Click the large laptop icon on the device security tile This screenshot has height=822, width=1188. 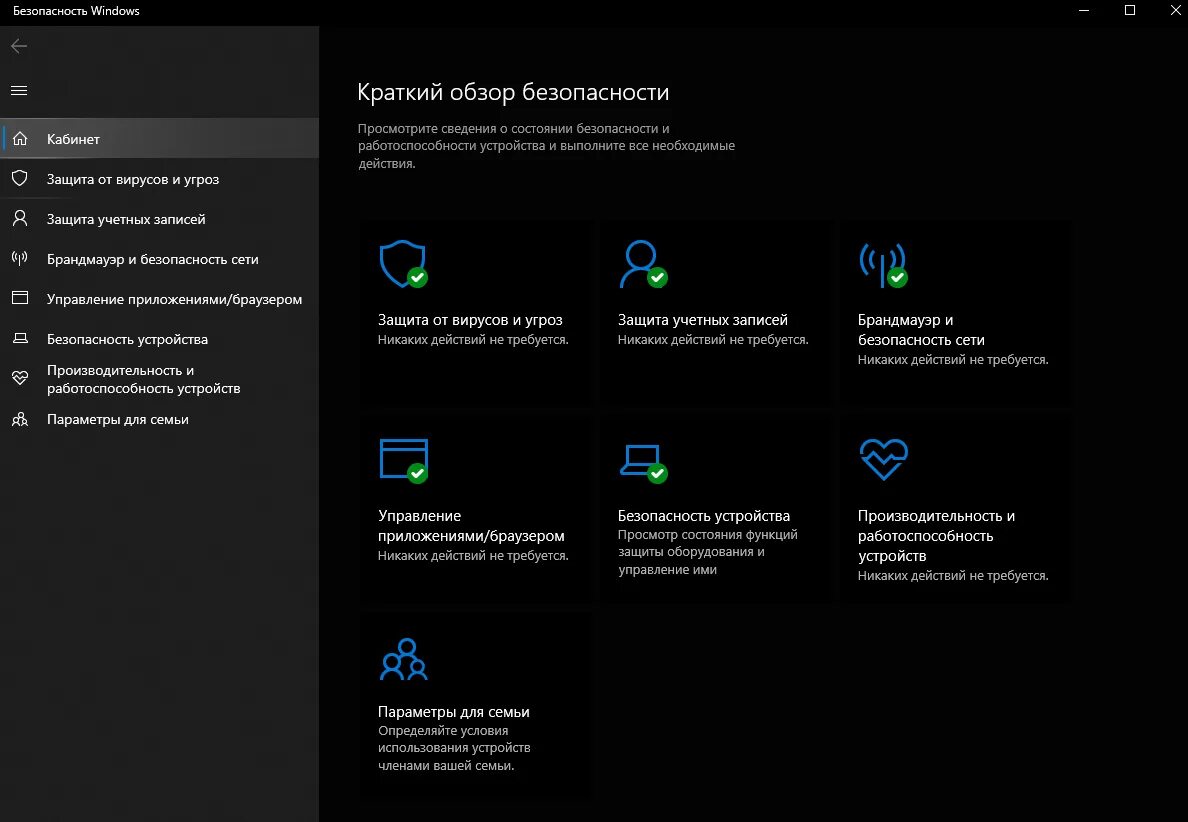point(642,463)
